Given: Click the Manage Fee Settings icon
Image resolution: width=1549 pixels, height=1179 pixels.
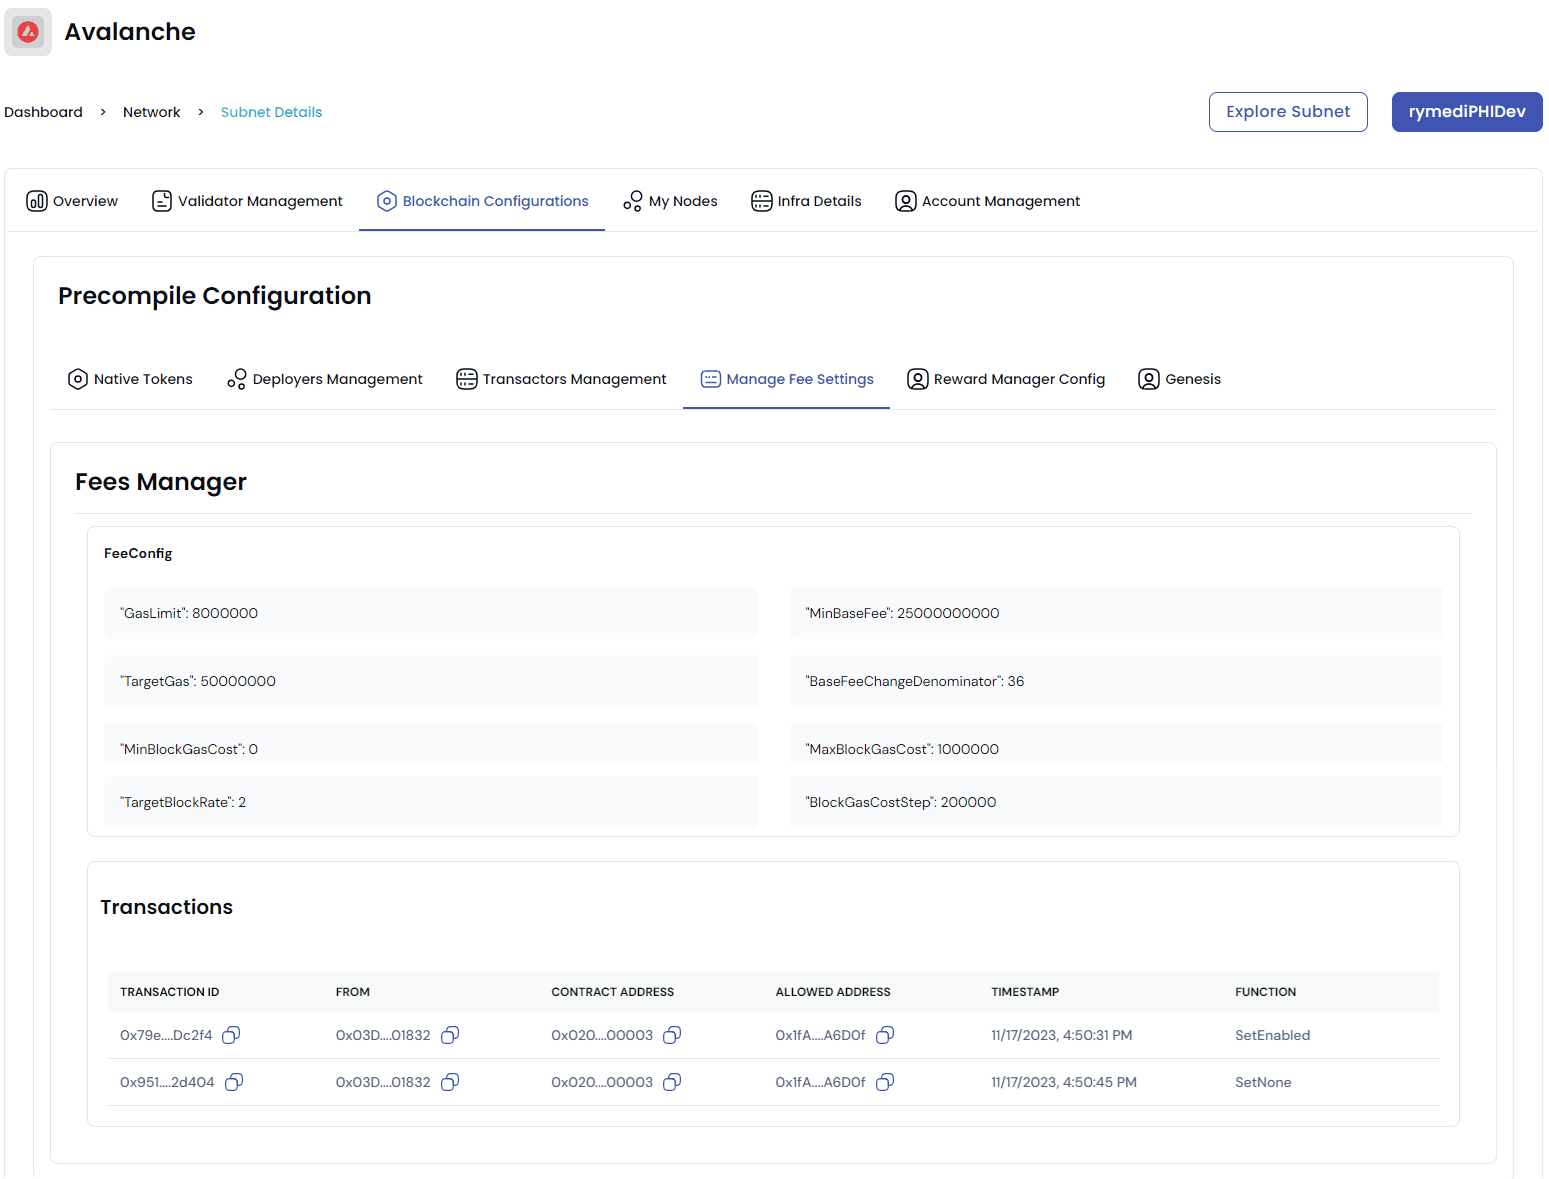Looking at the screenshot, I should coord(711,379).
